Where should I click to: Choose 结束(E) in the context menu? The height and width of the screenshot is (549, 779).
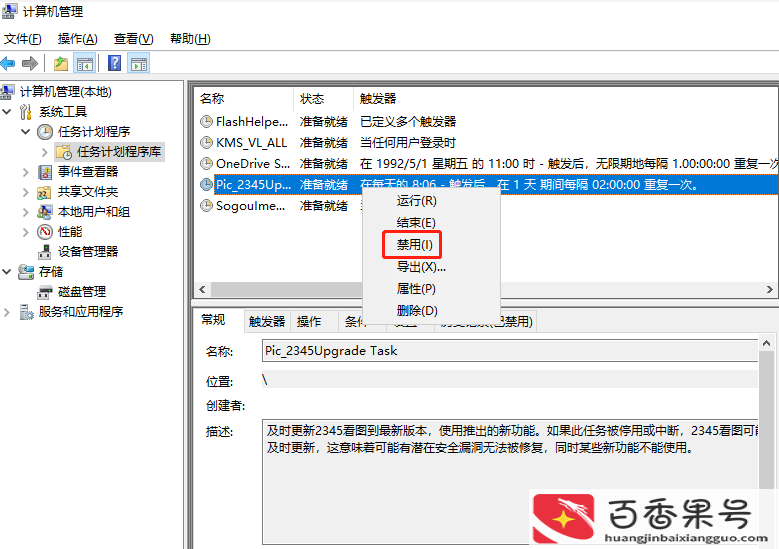(431, 223)
